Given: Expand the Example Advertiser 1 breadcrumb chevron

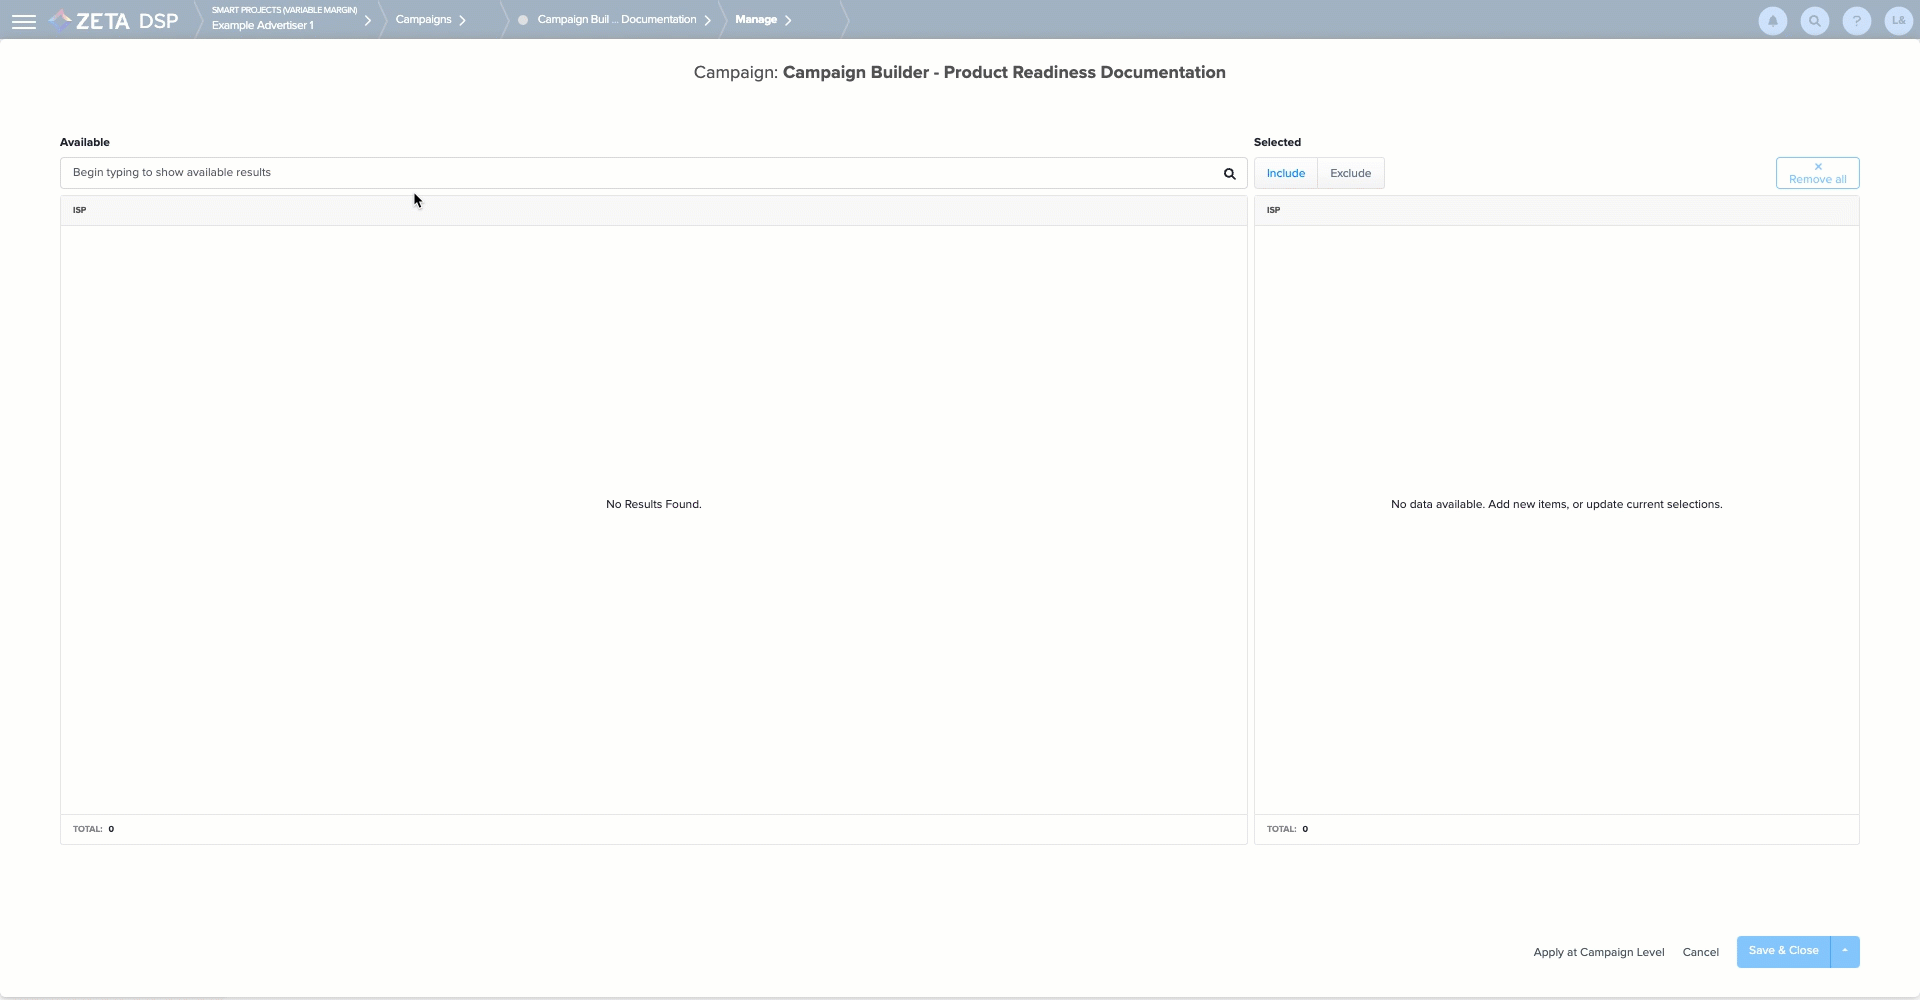Looking at the screenshot, I should pyautogui.click(x=368, y=20).
